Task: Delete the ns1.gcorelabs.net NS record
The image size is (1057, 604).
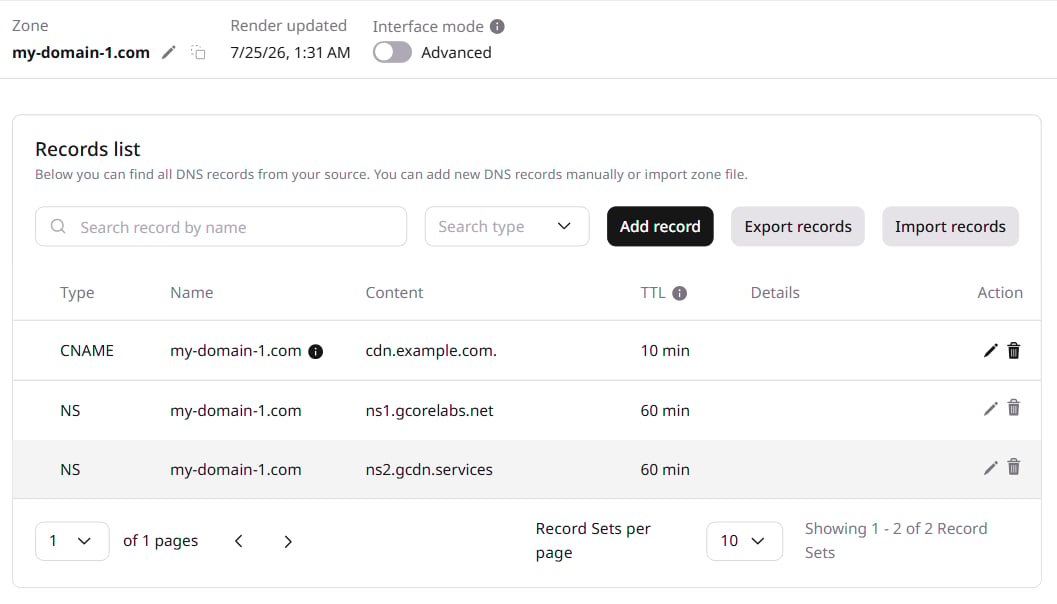Action: pyautogui.click(x=1014, y=408)
